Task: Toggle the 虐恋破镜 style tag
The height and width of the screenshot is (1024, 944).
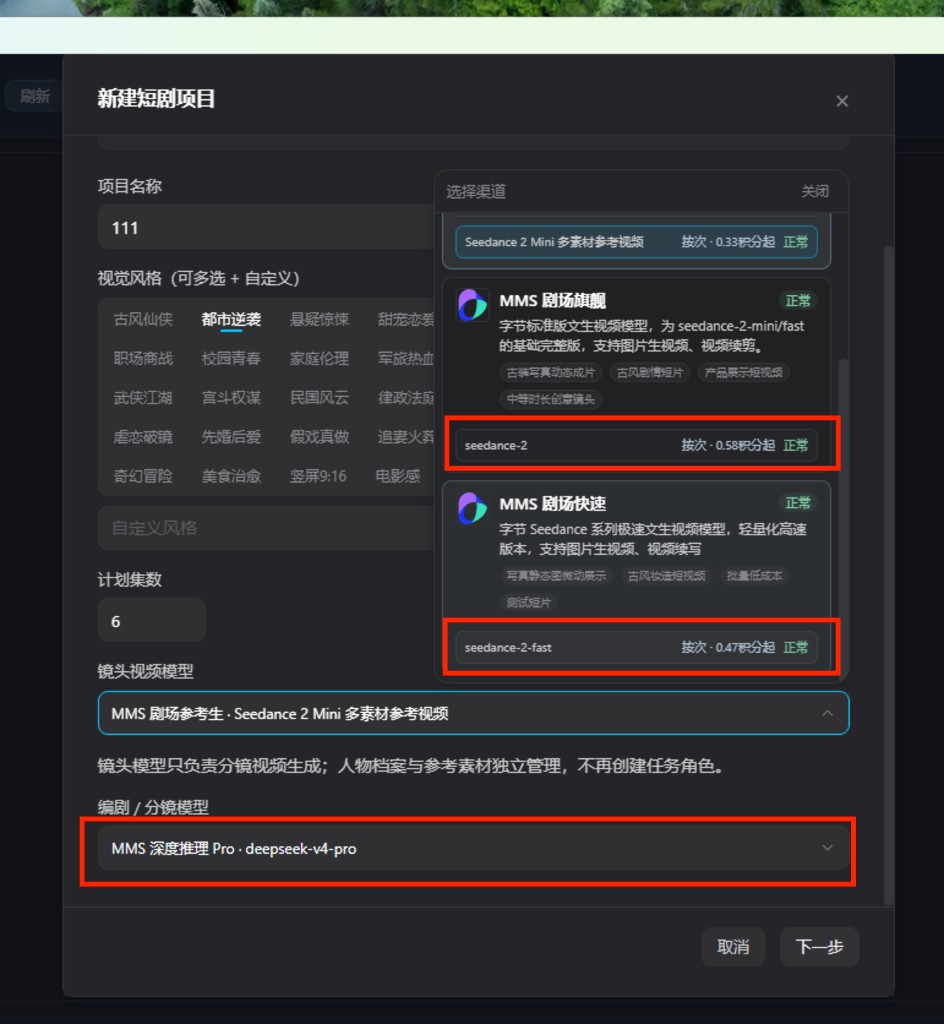Action: pyautogui.click(x=143, y=436)
